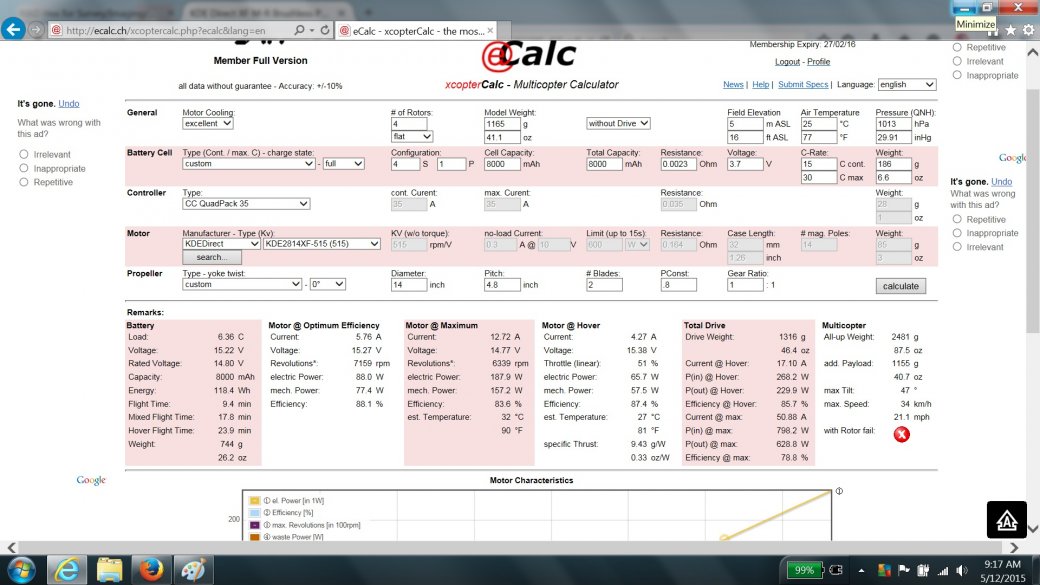Open the motor manufacturer KDEDirect dropdown
This screenshot has height=585, width=1040.
[221, 244]
